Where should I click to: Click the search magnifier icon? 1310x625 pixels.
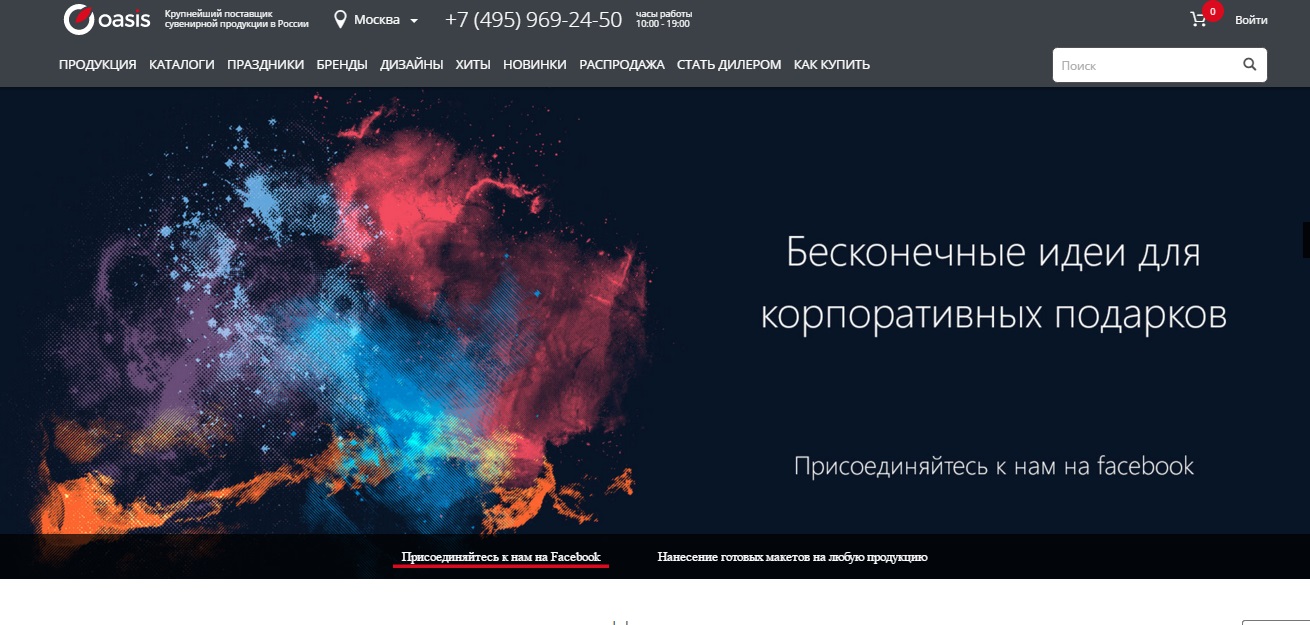[x=1249, y=65]
